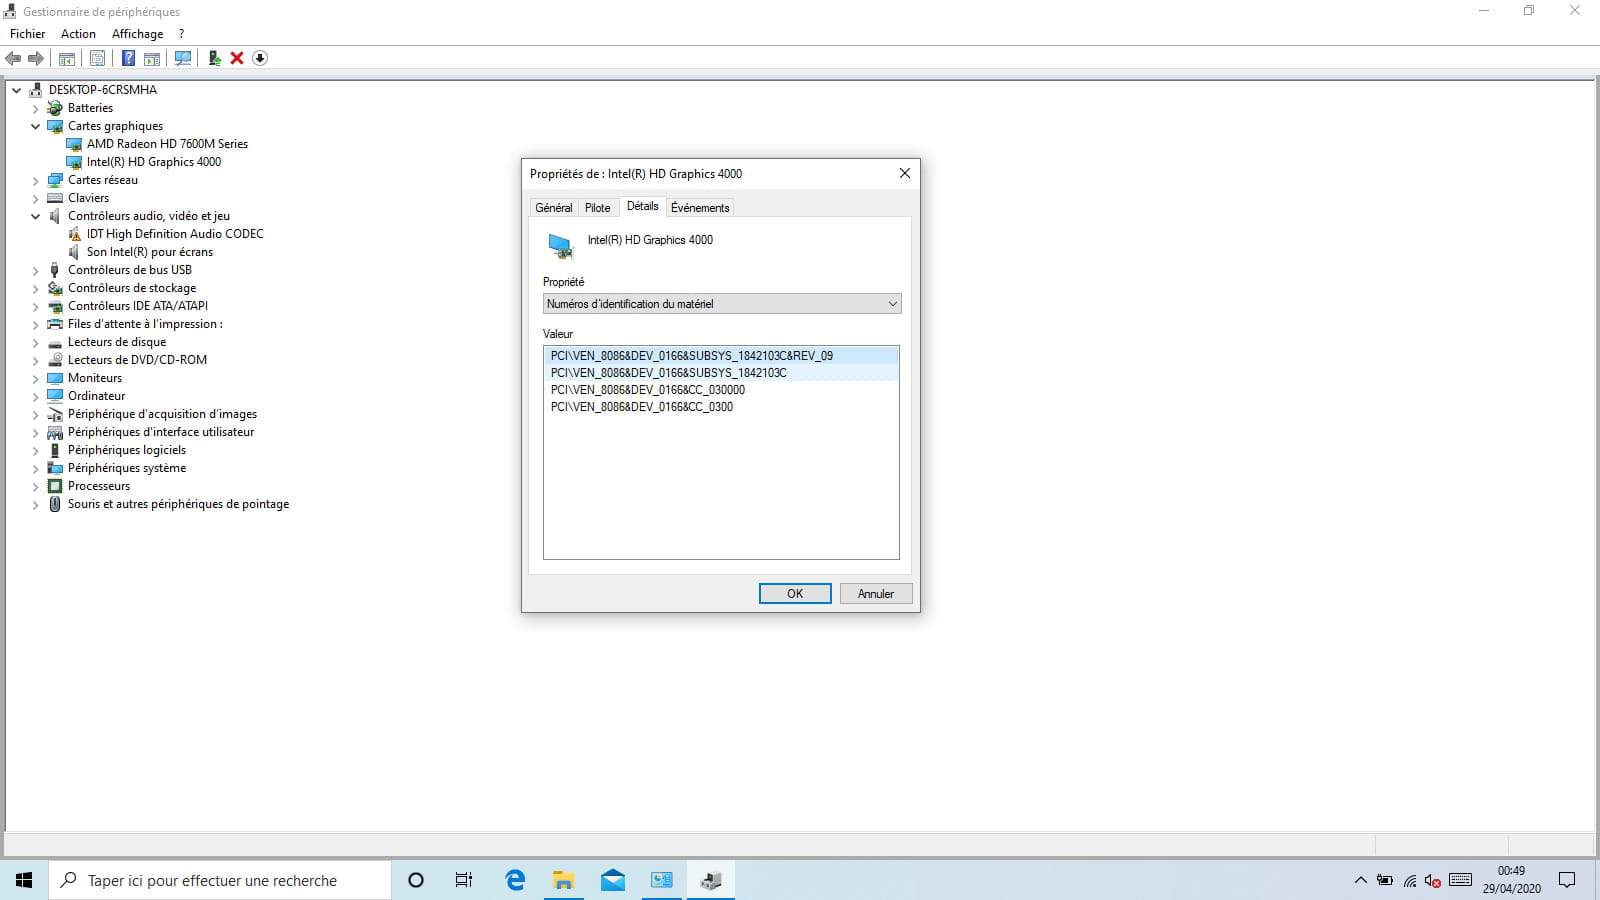Click Périphérique d'acquisition d'images category
This screenshot has height=900, width=1600.
tap(162, 414)
